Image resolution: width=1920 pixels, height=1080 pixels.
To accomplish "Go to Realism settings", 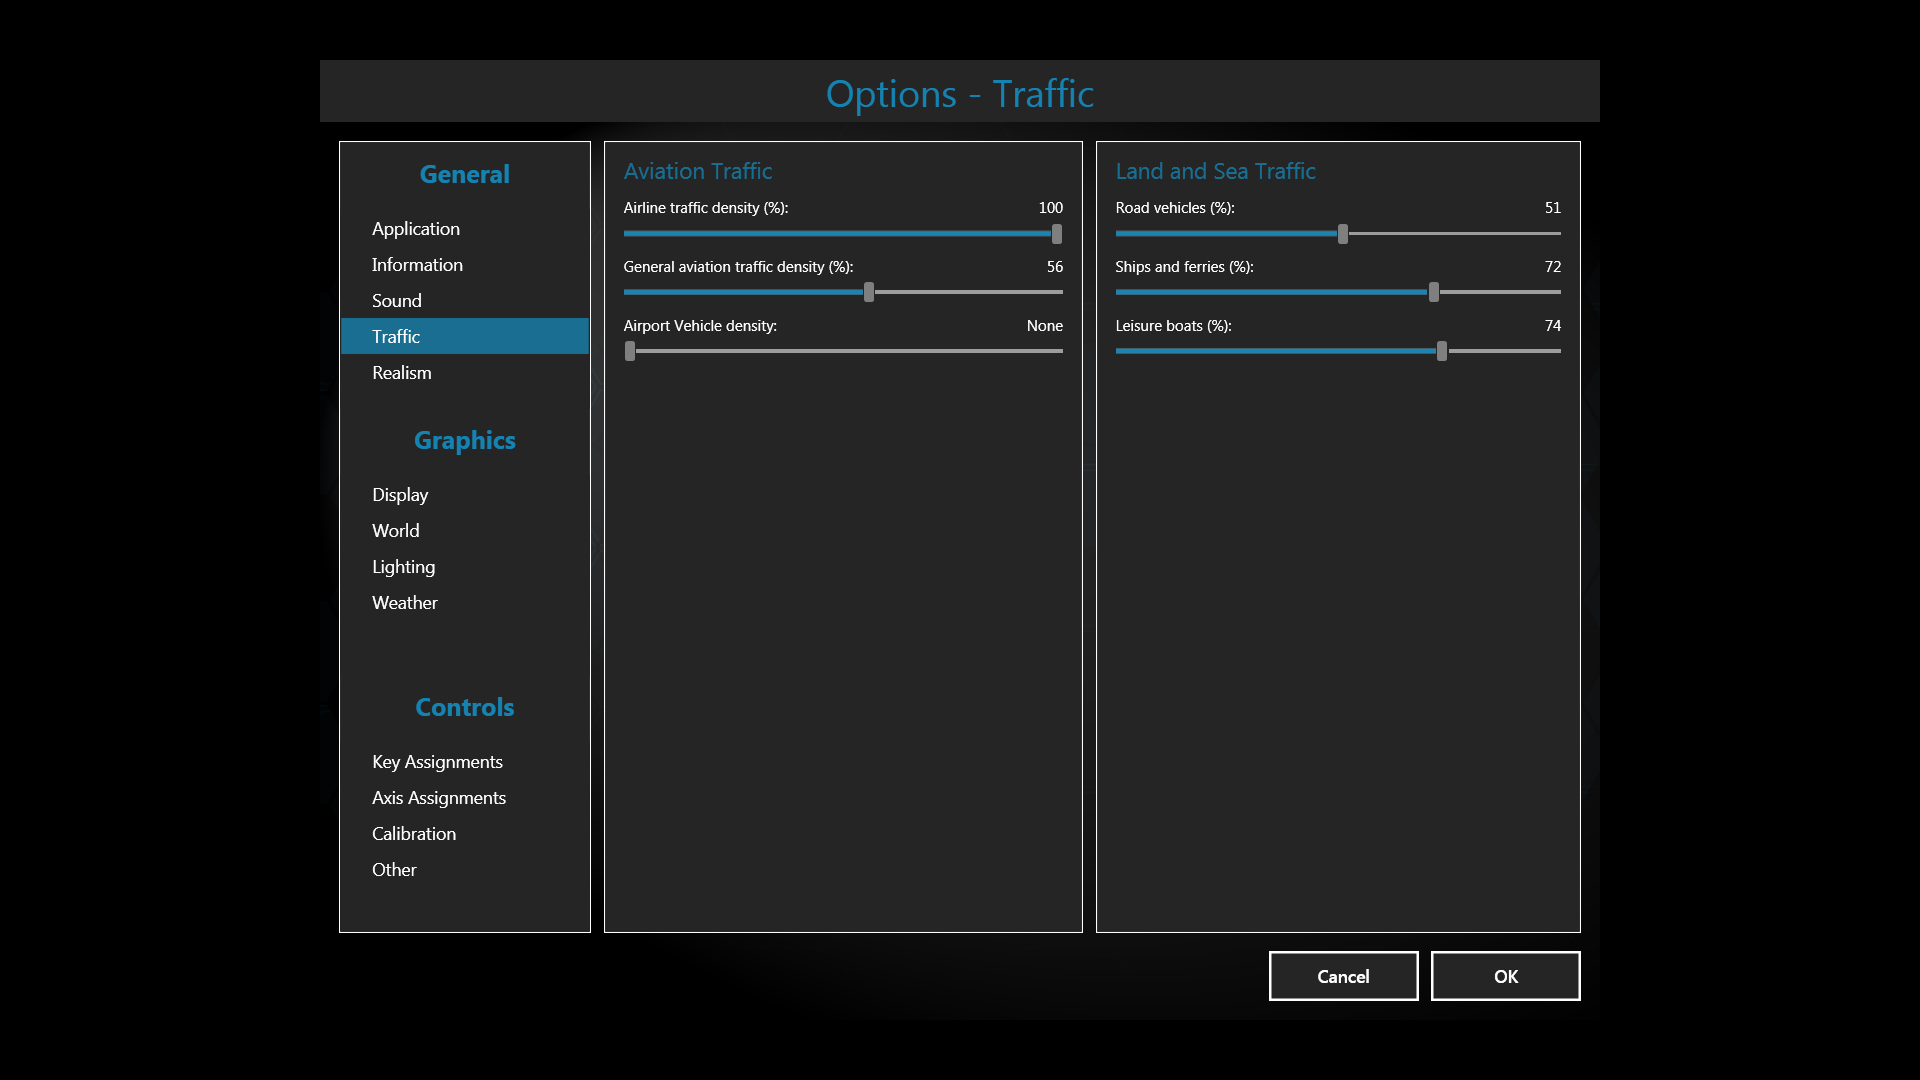I will tap(402, 373).
